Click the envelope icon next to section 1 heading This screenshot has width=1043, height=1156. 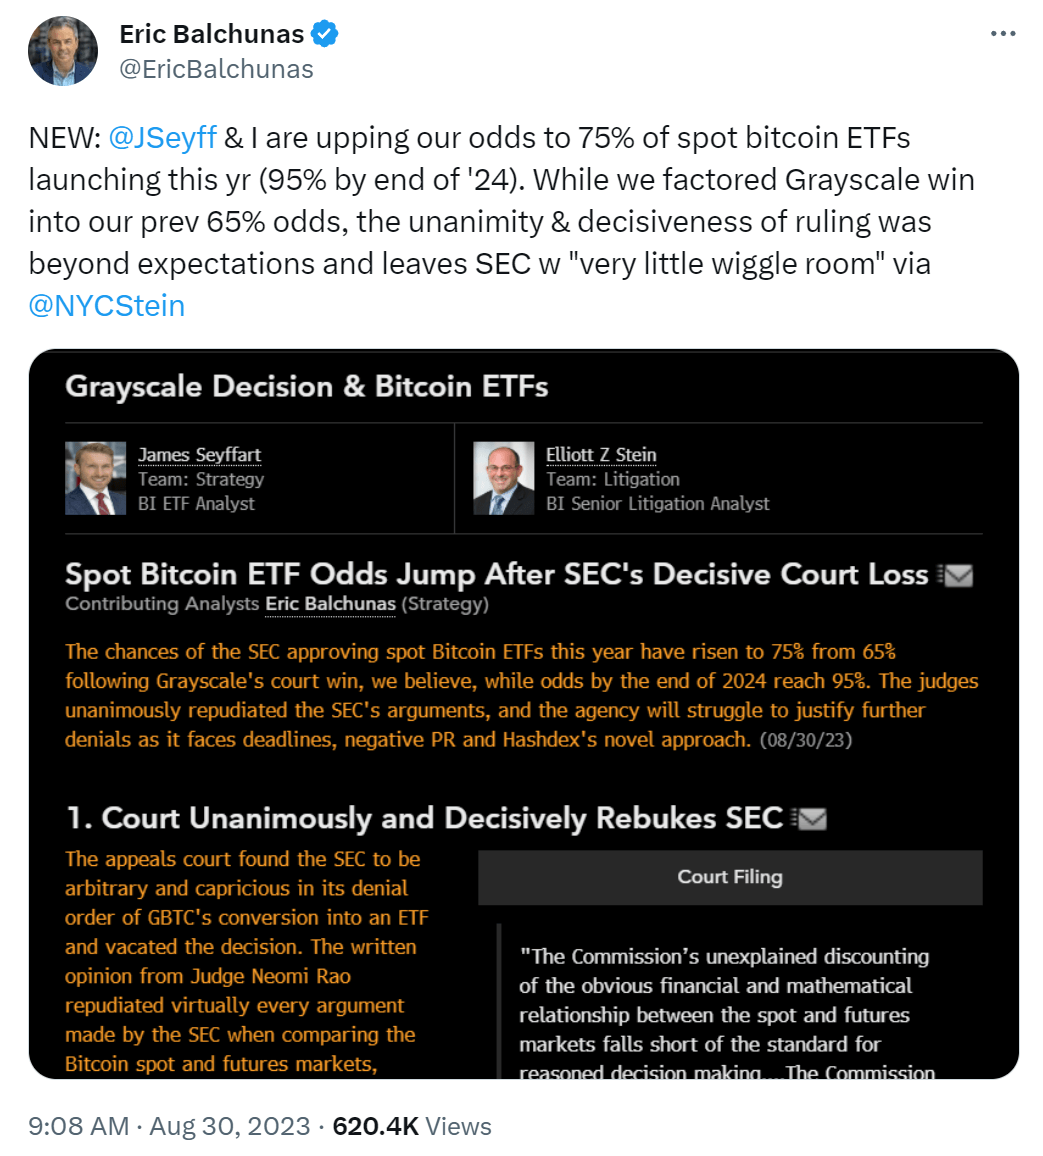pyautogui.click(x=812, y=818)
